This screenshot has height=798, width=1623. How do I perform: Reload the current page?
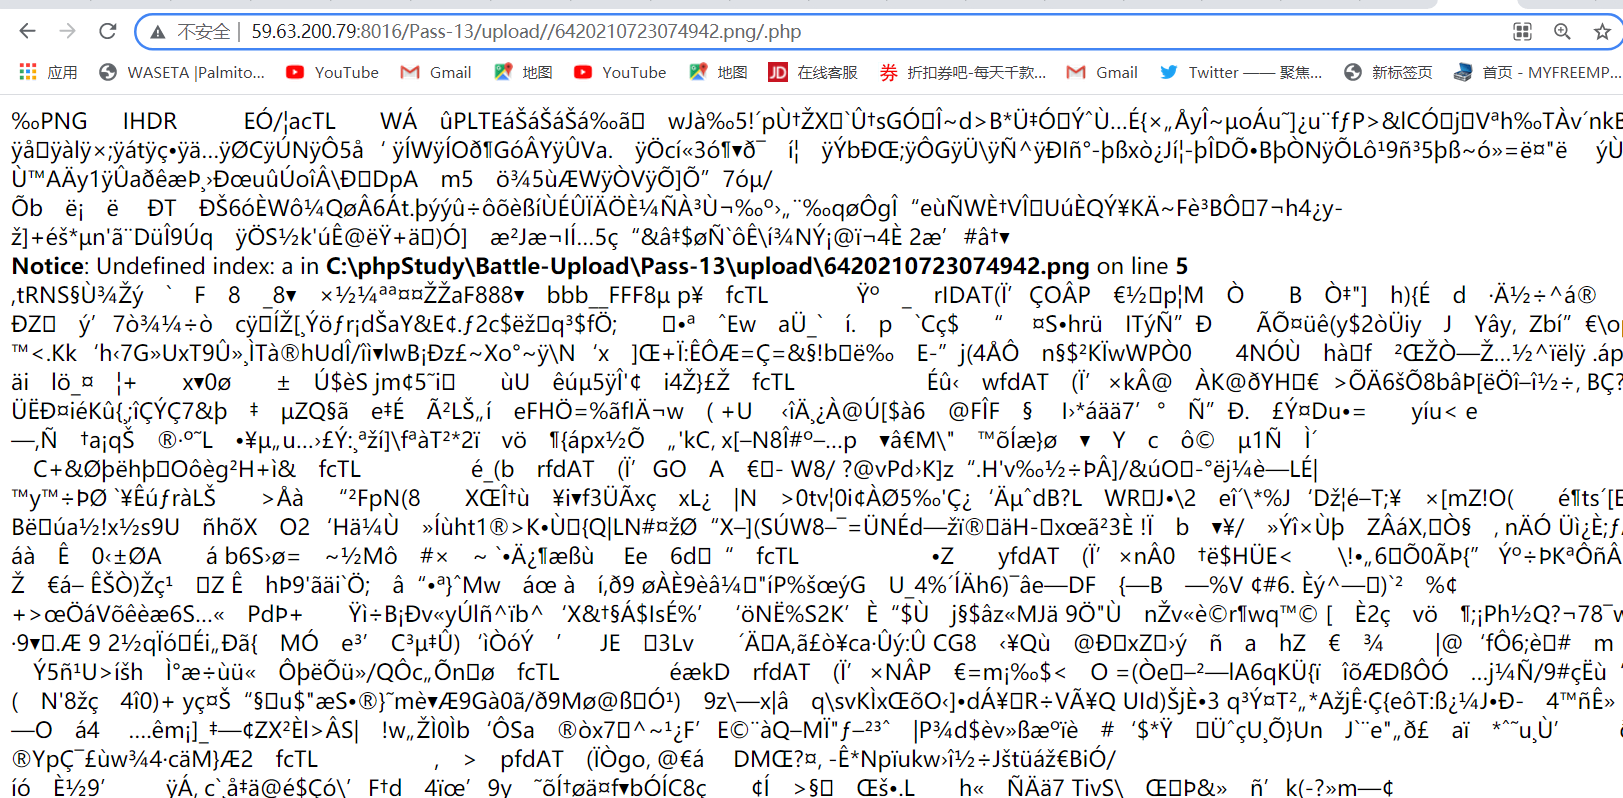click(108, 31)
